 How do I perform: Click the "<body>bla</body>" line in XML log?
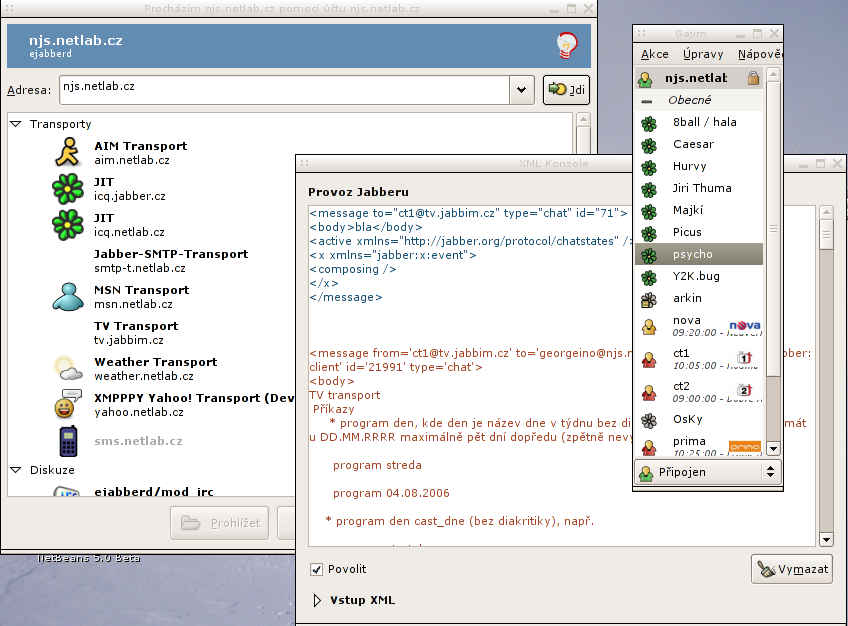[x=366, y=227]
